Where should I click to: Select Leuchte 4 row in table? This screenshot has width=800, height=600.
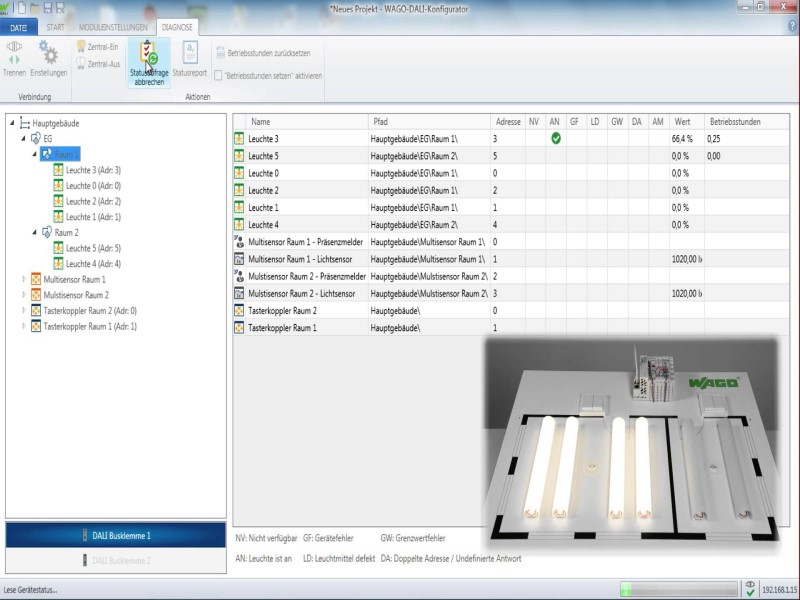tap(511, 224)
